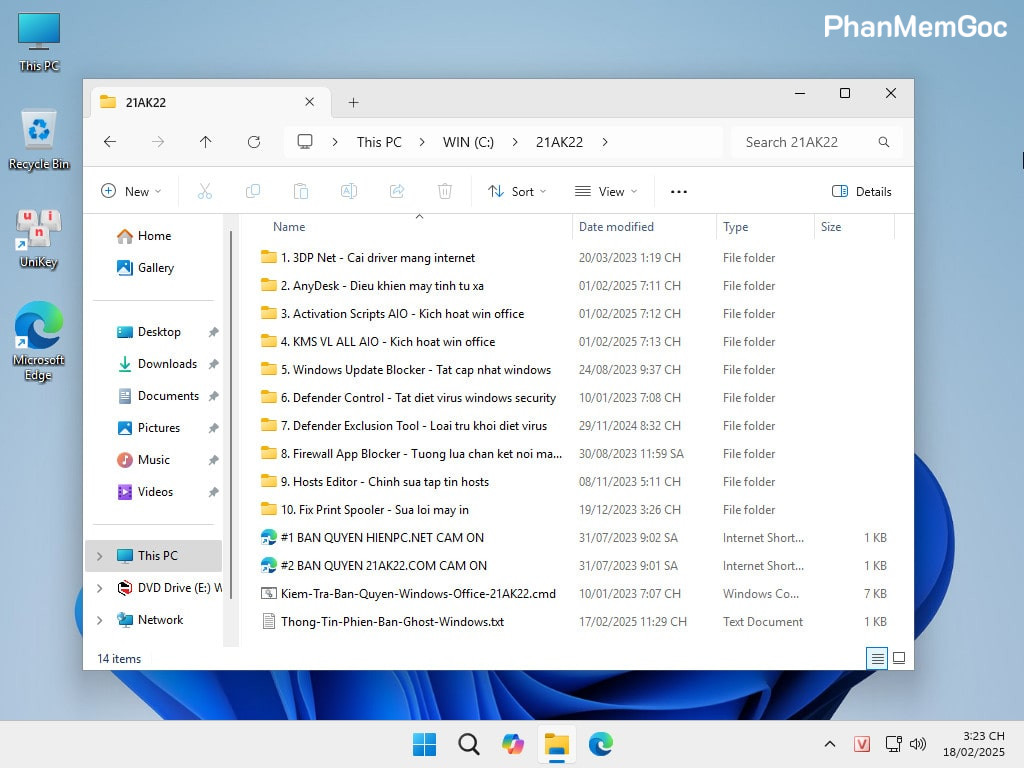
Task: Click the Search 21AK22 input field
Action: click(805, 142)
